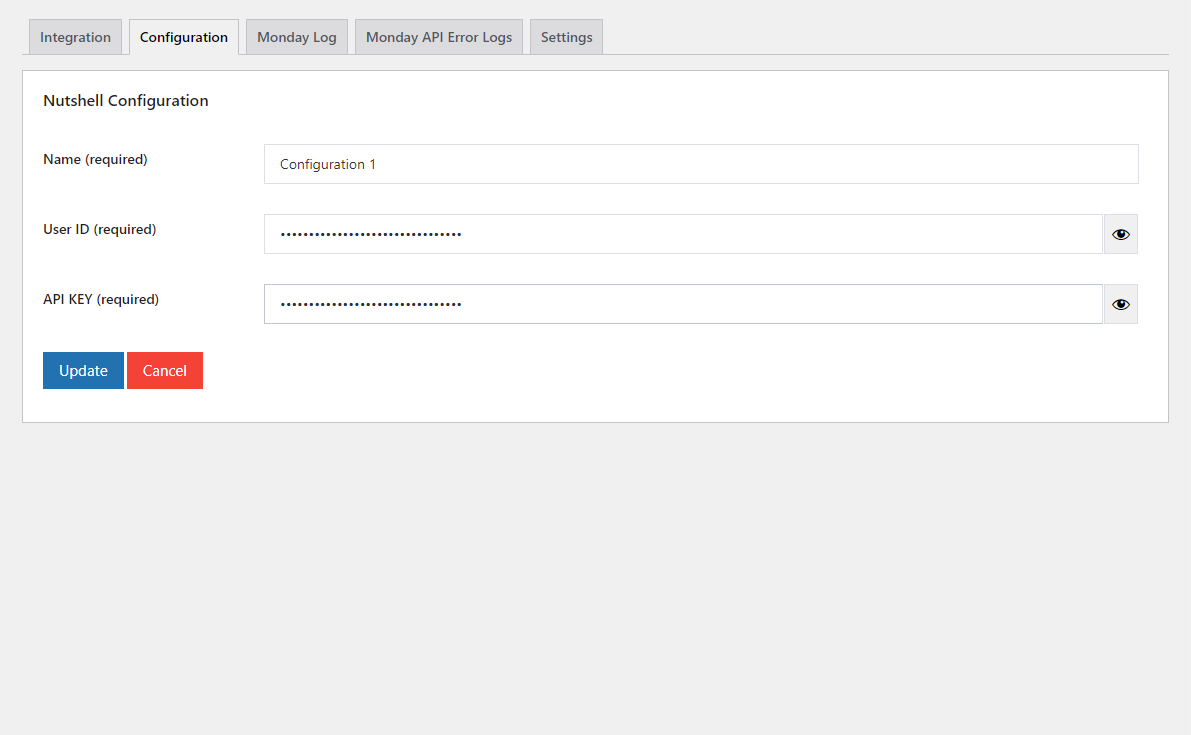Viewport: 1191px width, 735px height.
Task: Show API KEY using eye icon
Action: click(1120, 304)
